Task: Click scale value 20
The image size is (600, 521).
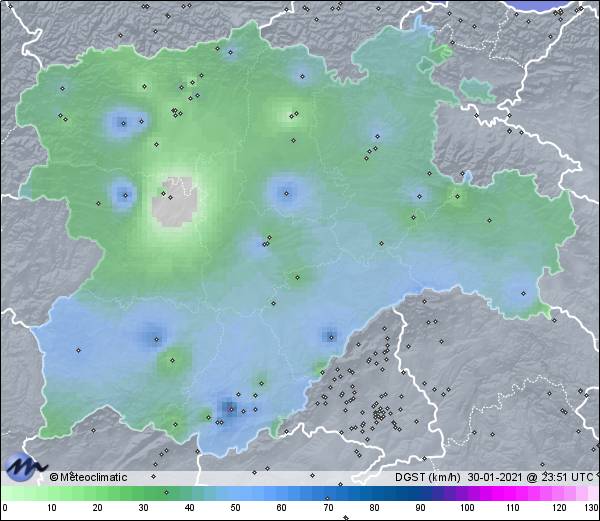Action: [98, 508]
